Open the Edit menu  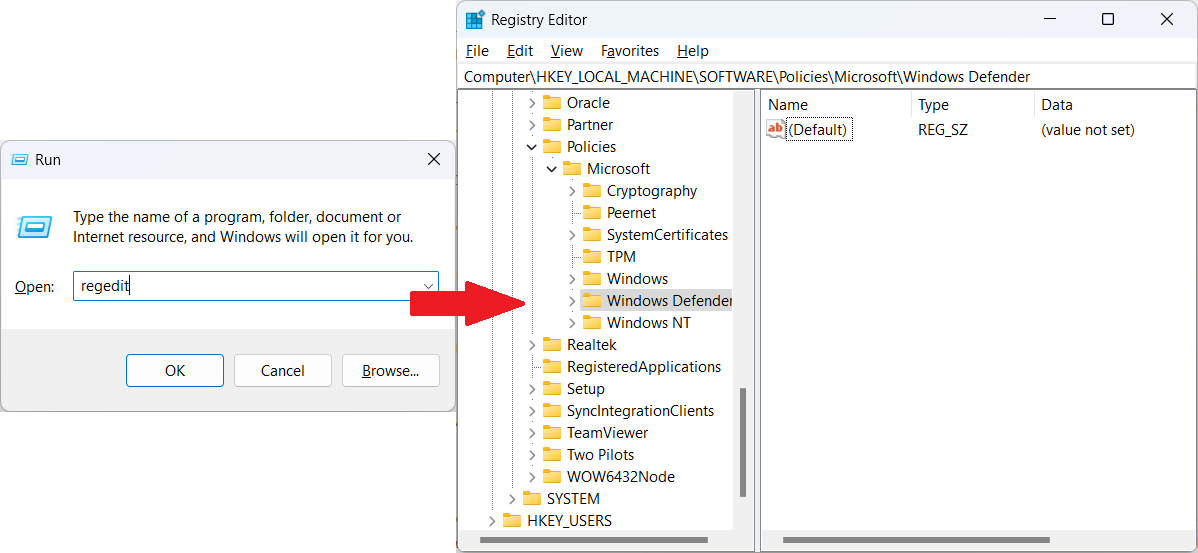pos(520,51)
